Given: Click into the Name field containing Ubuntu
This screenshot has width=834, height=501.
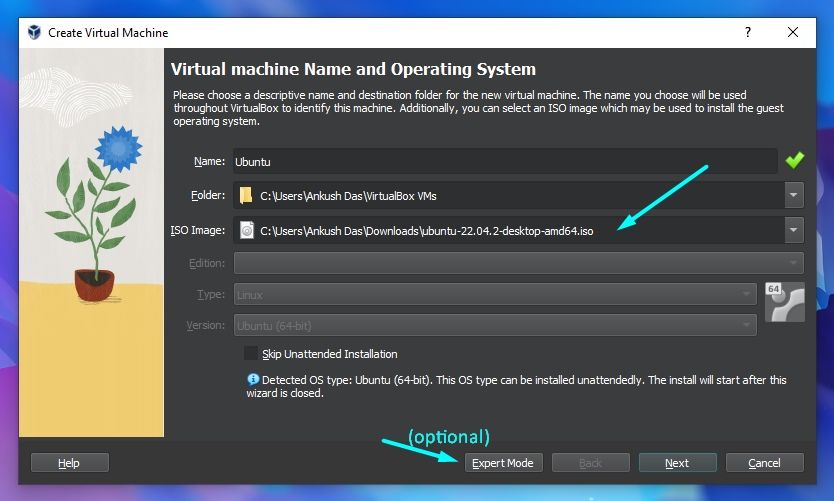Looking at the screenshot, I should click(x=505, y=161).
